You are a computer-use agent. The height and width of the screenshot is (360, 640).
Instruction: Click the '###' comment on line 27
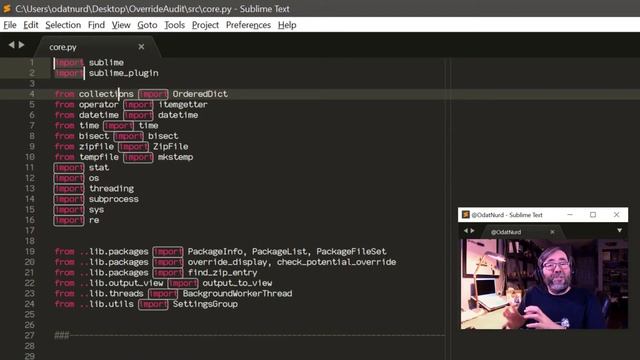click(x=62, y=336)
